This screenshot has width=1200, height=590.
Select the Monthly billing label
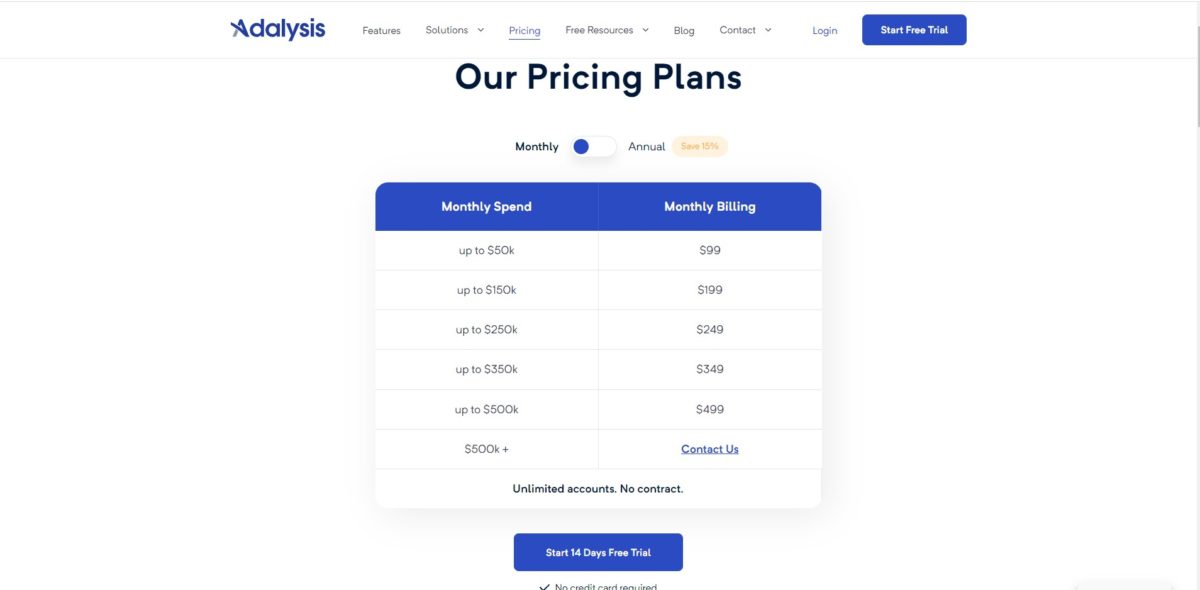[536, 147]
